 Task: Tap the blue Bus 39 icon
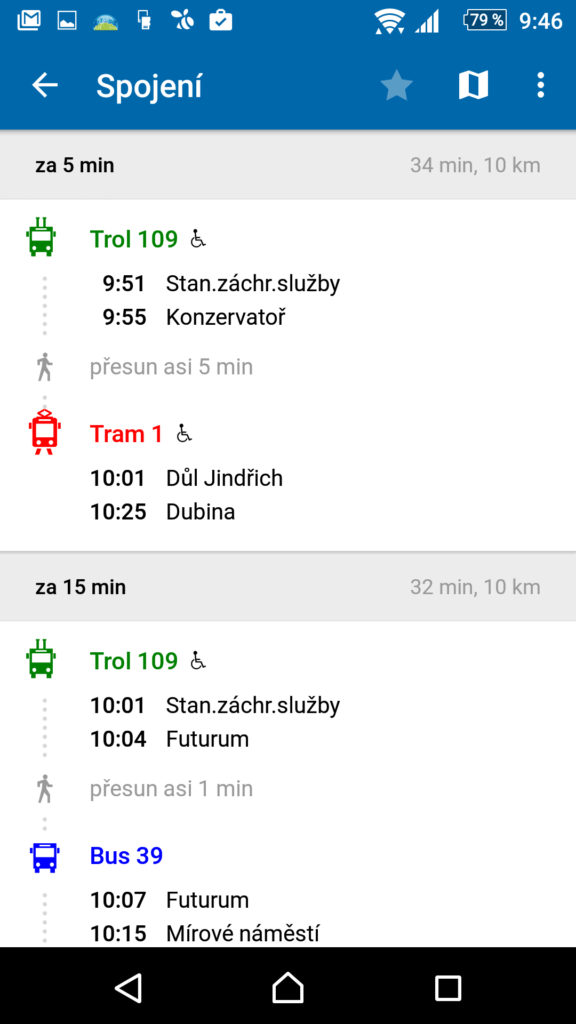(44, 857)
